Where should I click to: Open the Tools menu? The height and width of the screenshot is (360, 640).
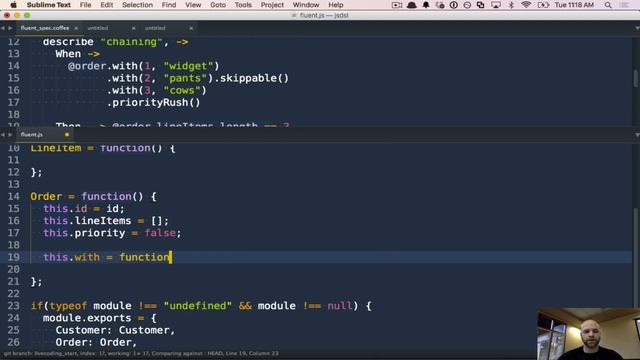click(x=243, y=5)
